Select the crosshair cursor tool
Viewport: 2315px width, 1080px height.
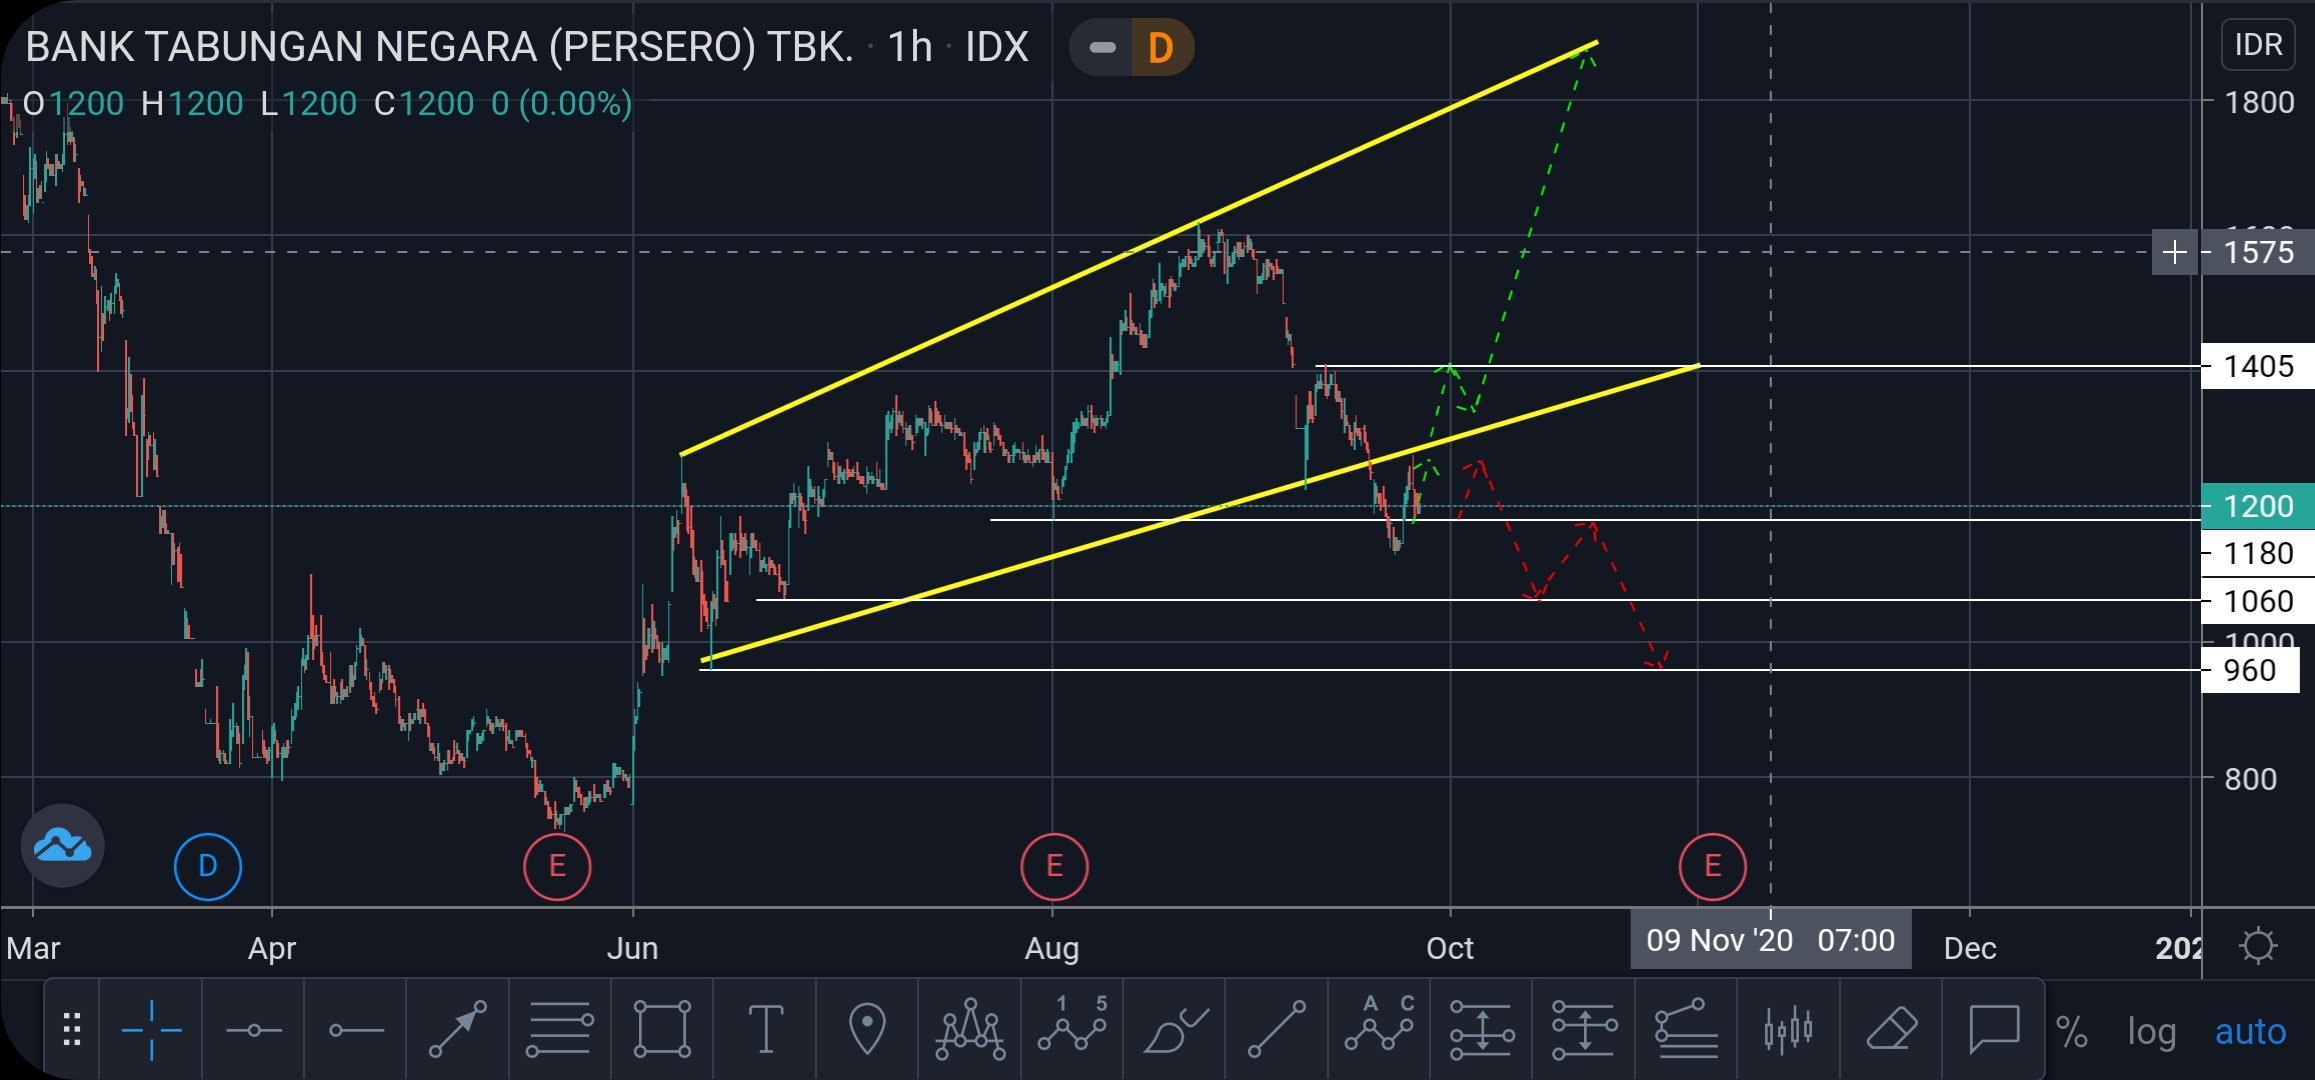point(151,1030)
